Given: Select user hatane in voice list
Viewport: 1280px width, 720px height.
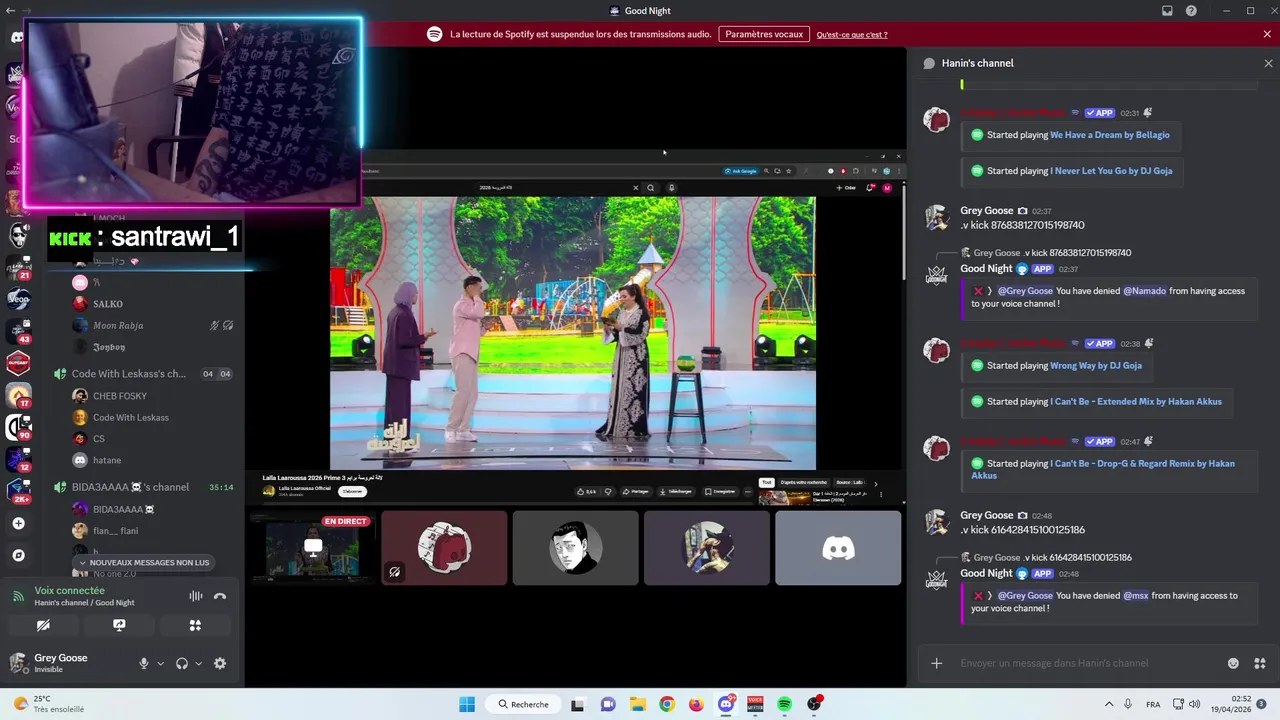Looking at the screenshot, I should [107, 460].
